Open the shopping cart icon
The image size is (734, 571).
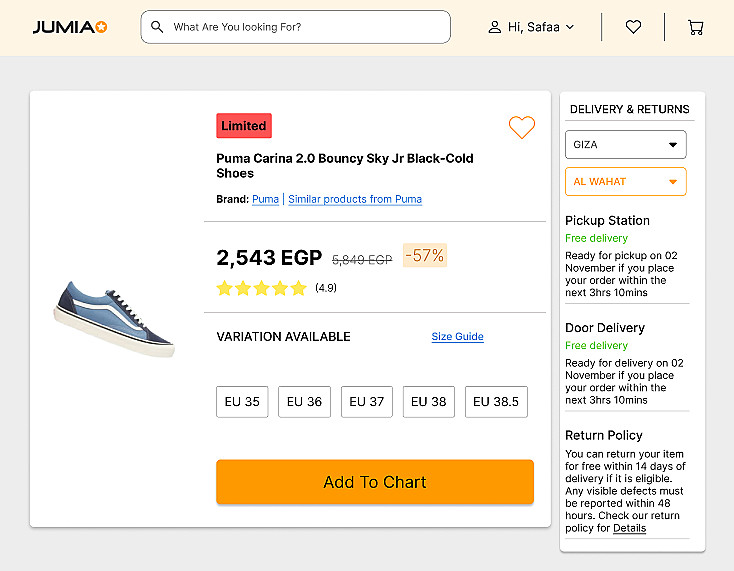pyautogui.click(x=695, y=27)
